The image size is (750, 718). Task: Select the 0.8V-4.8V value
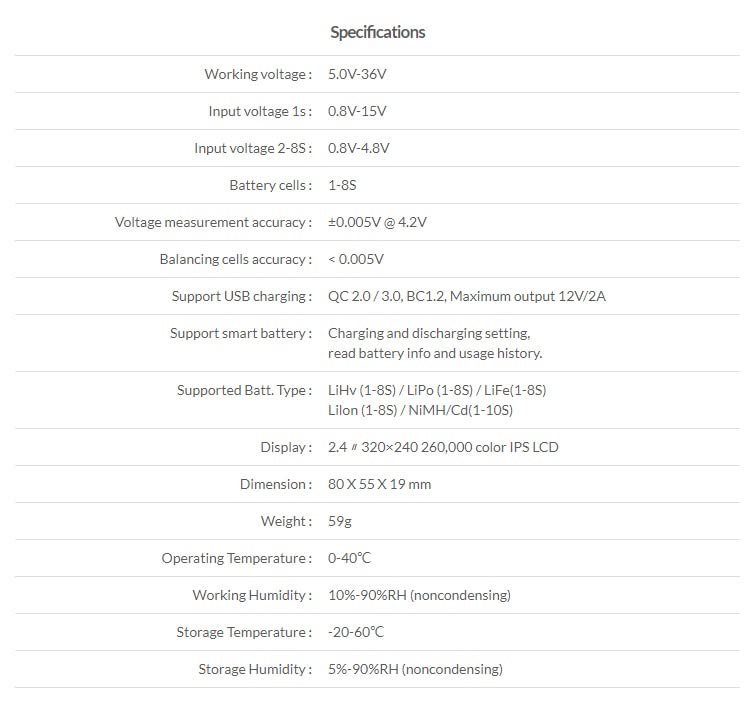coord(358,148)
